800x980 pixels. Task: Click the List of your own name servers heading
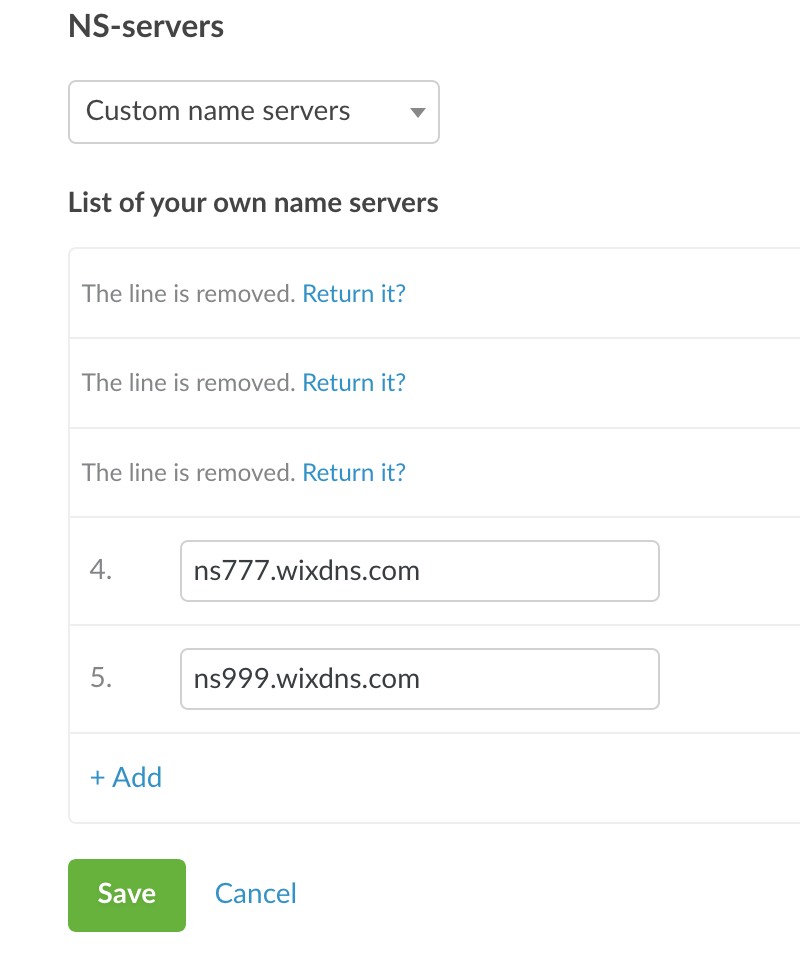[253, 203]
